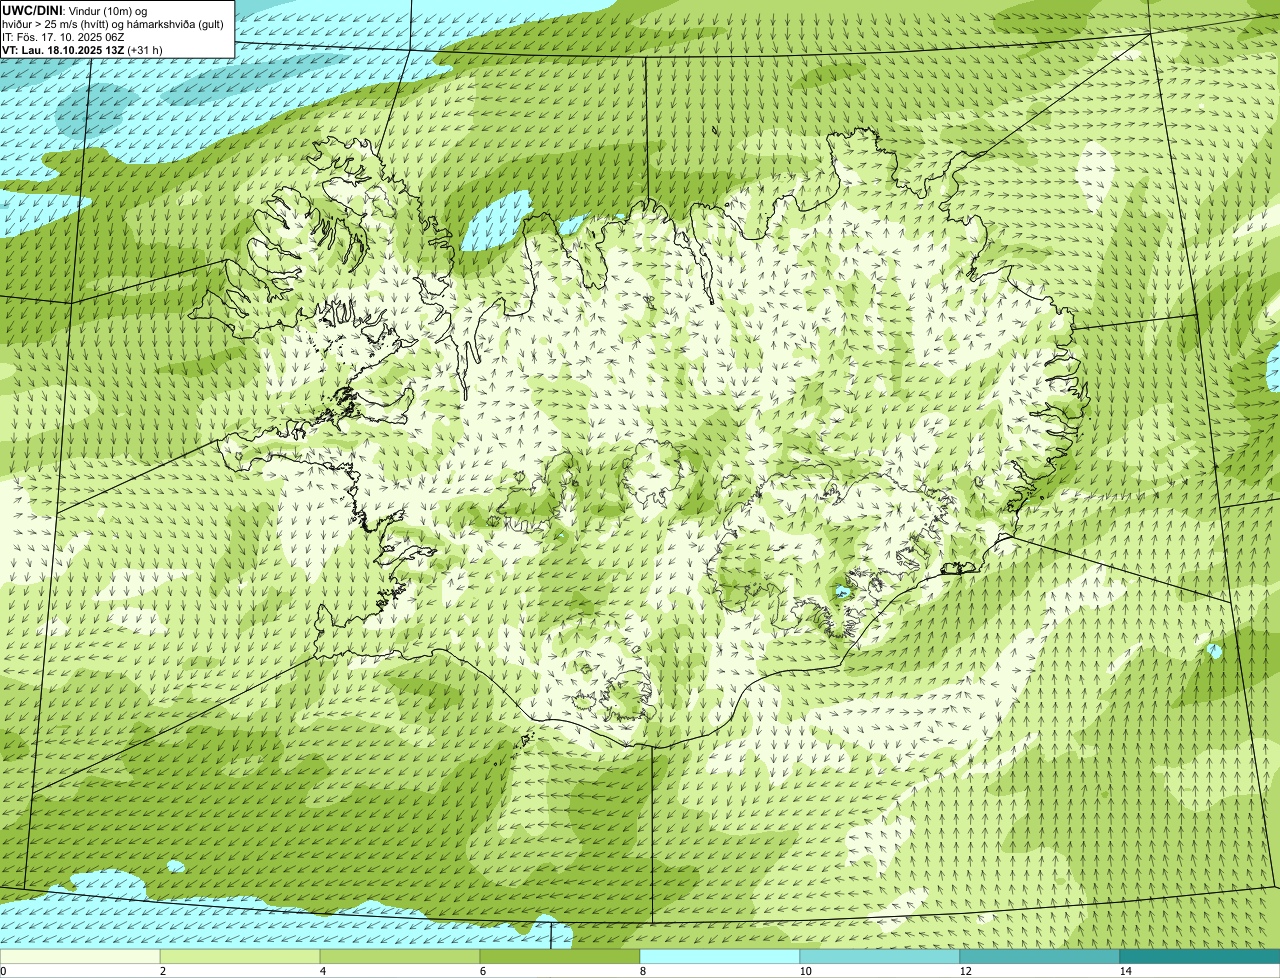Click the legend scale label '0'
This screenshot has height=978, width=1280.
[x=3, y=971]
